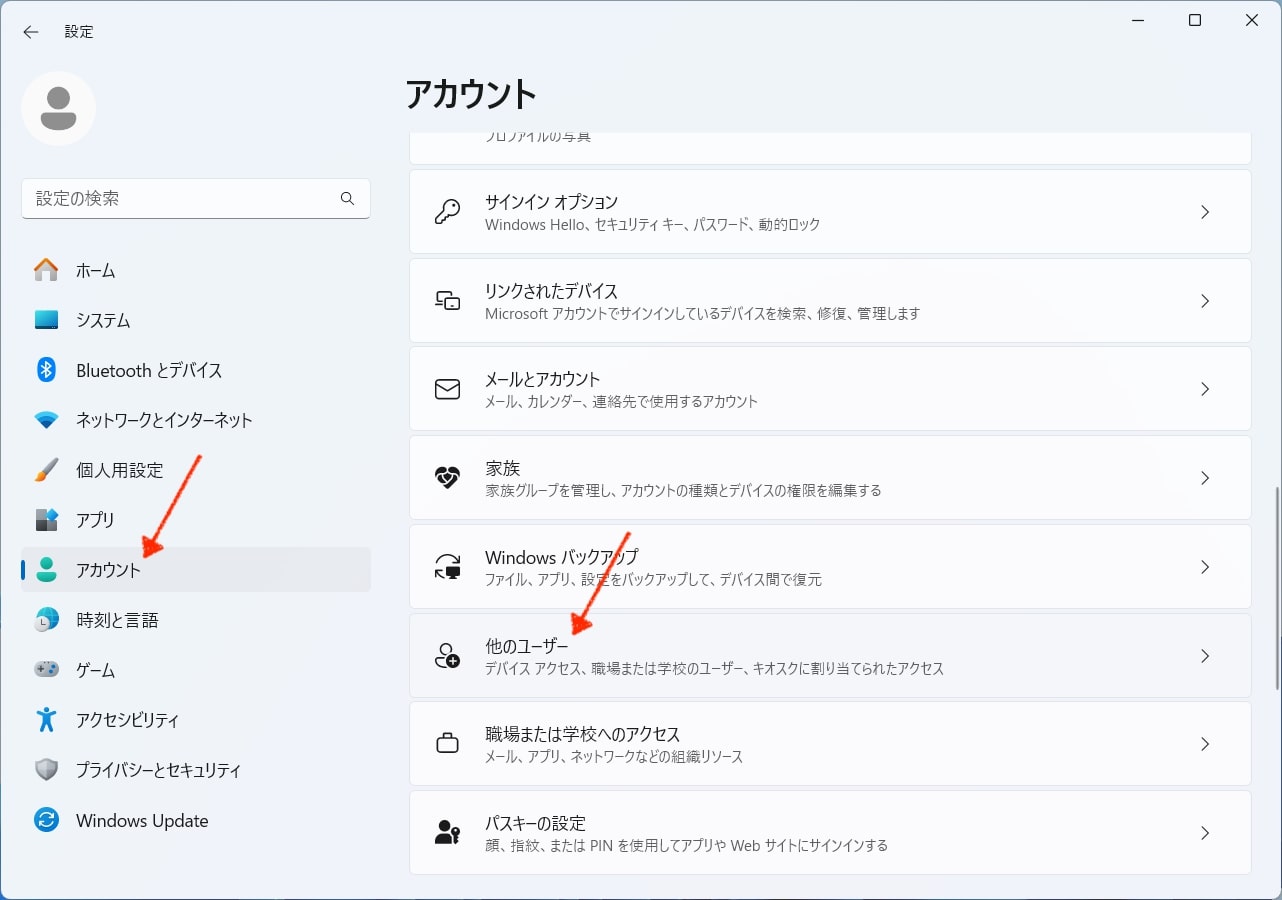Click the briefcase icon for 職場または学校
Viewport: 1282px width, 900px height.
point(447,744)
